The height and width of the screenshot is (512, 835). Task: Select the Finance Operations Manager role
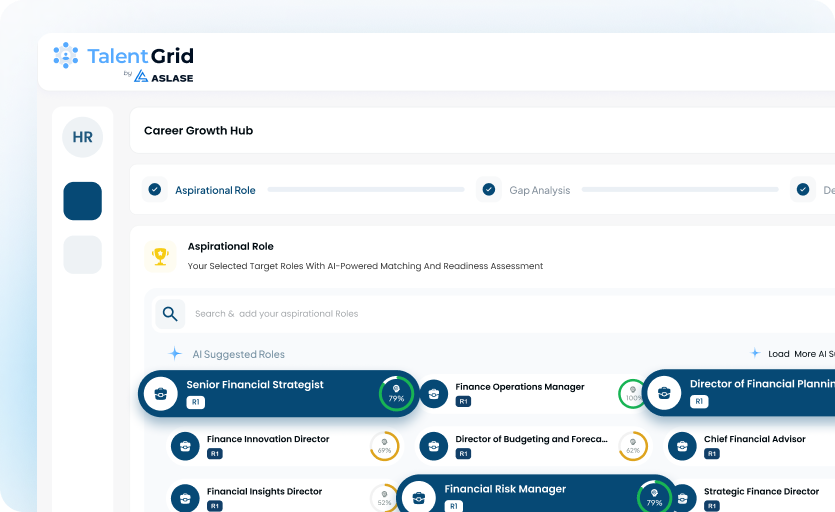pyautogui.click(x=533, y=394)
